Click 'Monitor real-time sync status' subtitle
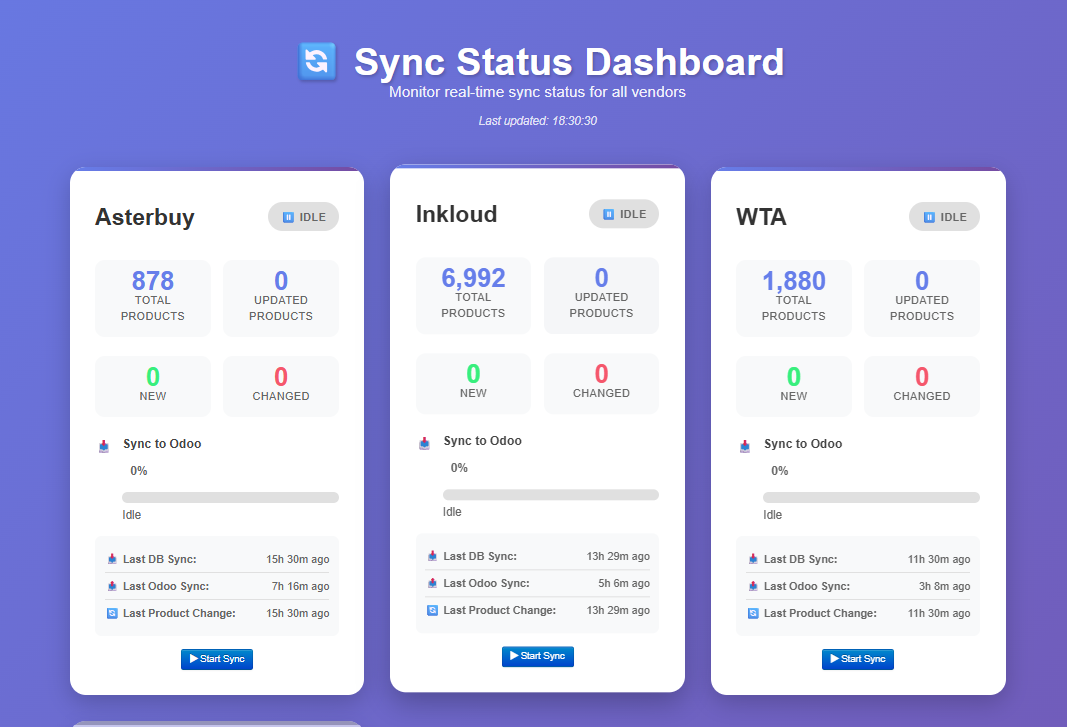1067x727 pixels. point(538,92)
